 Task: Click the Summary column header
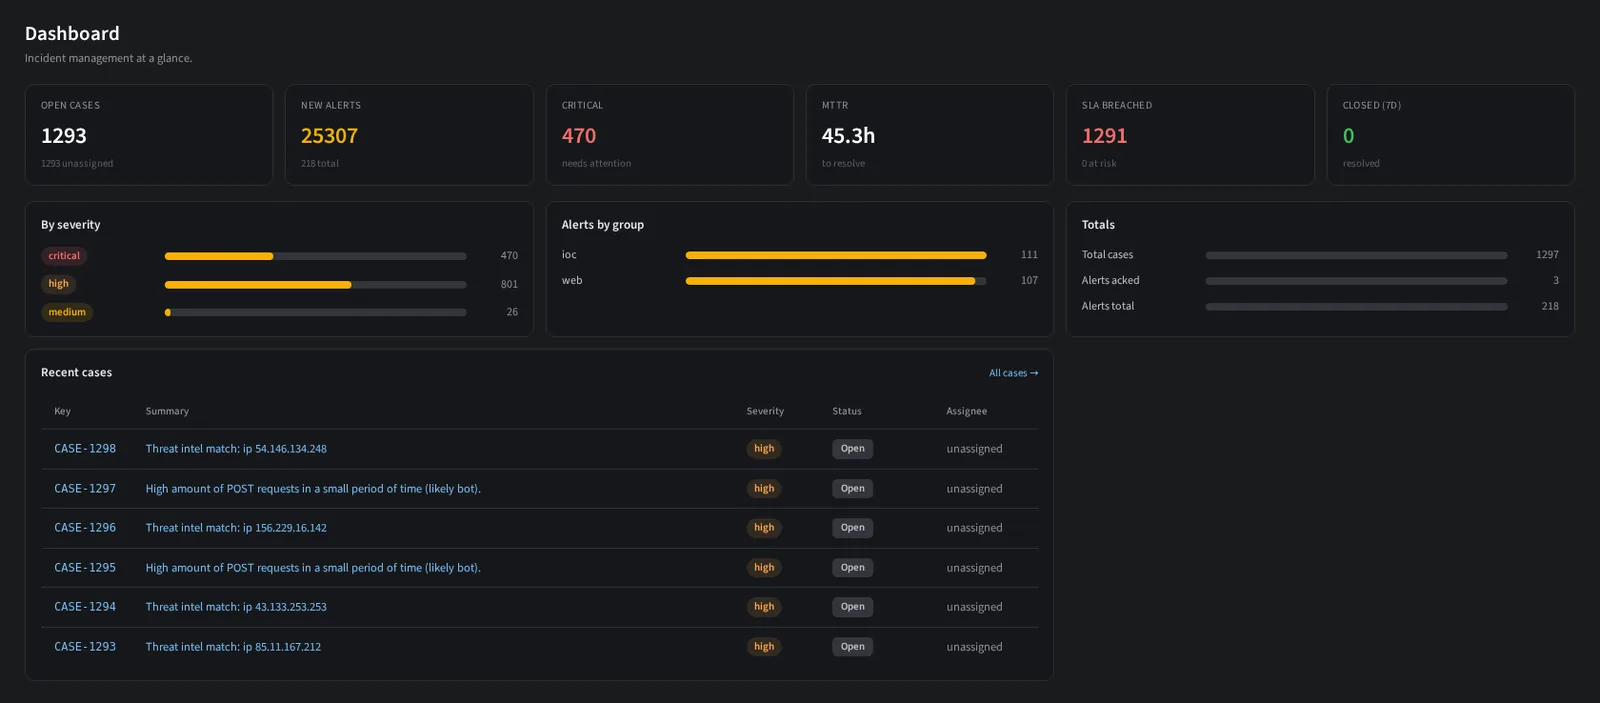coord(167,411)
